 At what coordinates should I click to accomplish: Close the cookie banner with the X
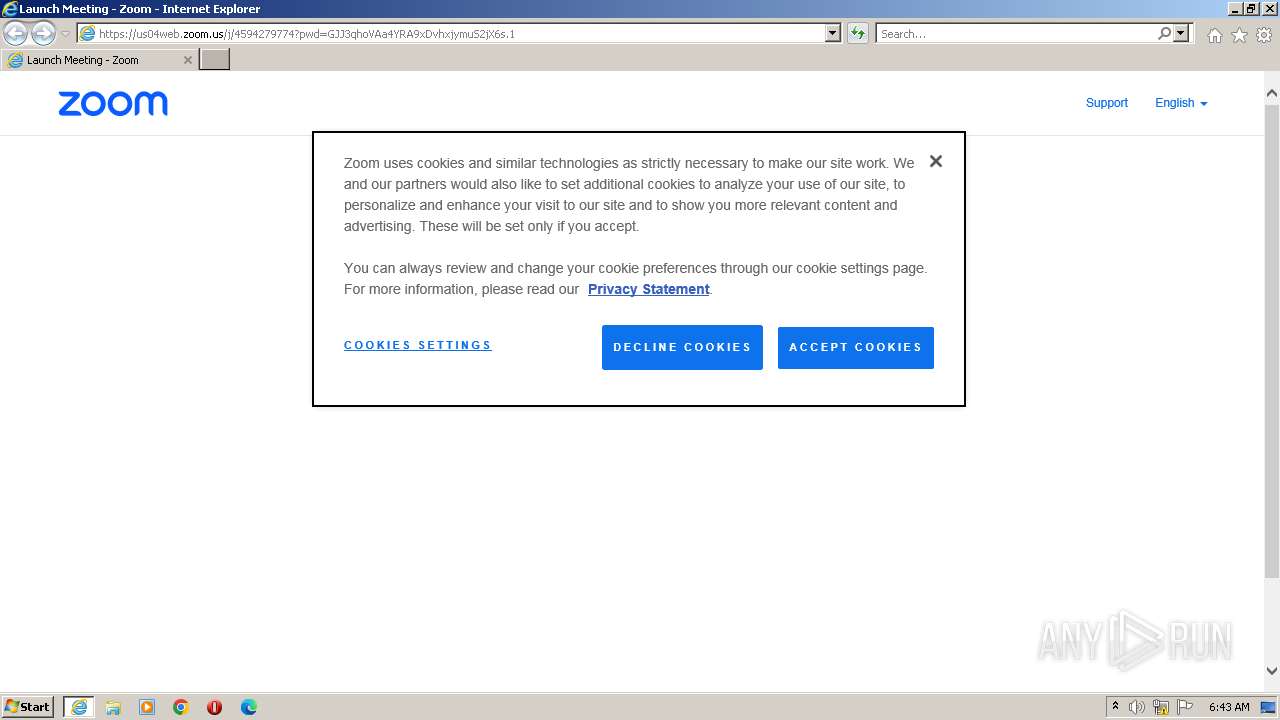point(936,161)
